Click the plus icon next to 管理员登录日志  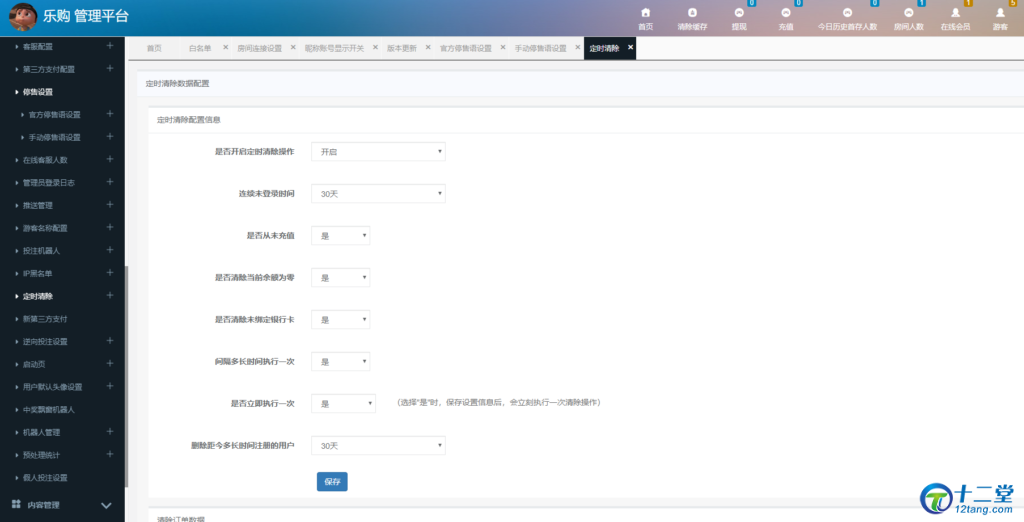coord(110,182)
